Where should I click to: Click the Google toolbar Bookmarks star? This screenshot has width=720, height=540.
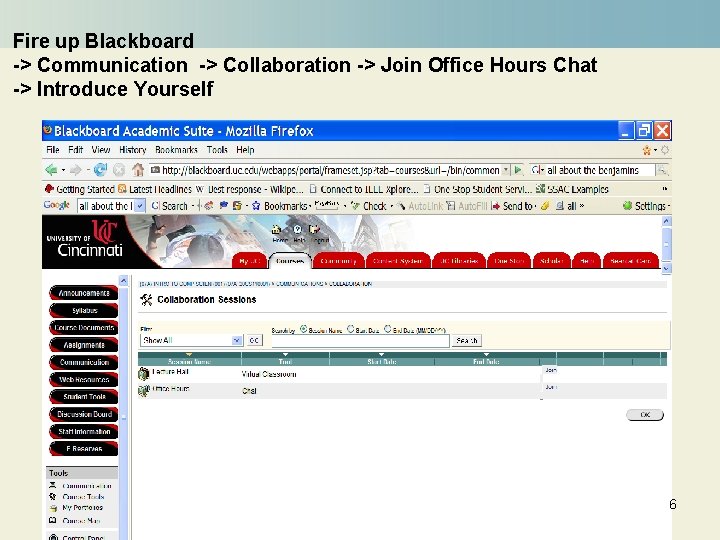256,206
